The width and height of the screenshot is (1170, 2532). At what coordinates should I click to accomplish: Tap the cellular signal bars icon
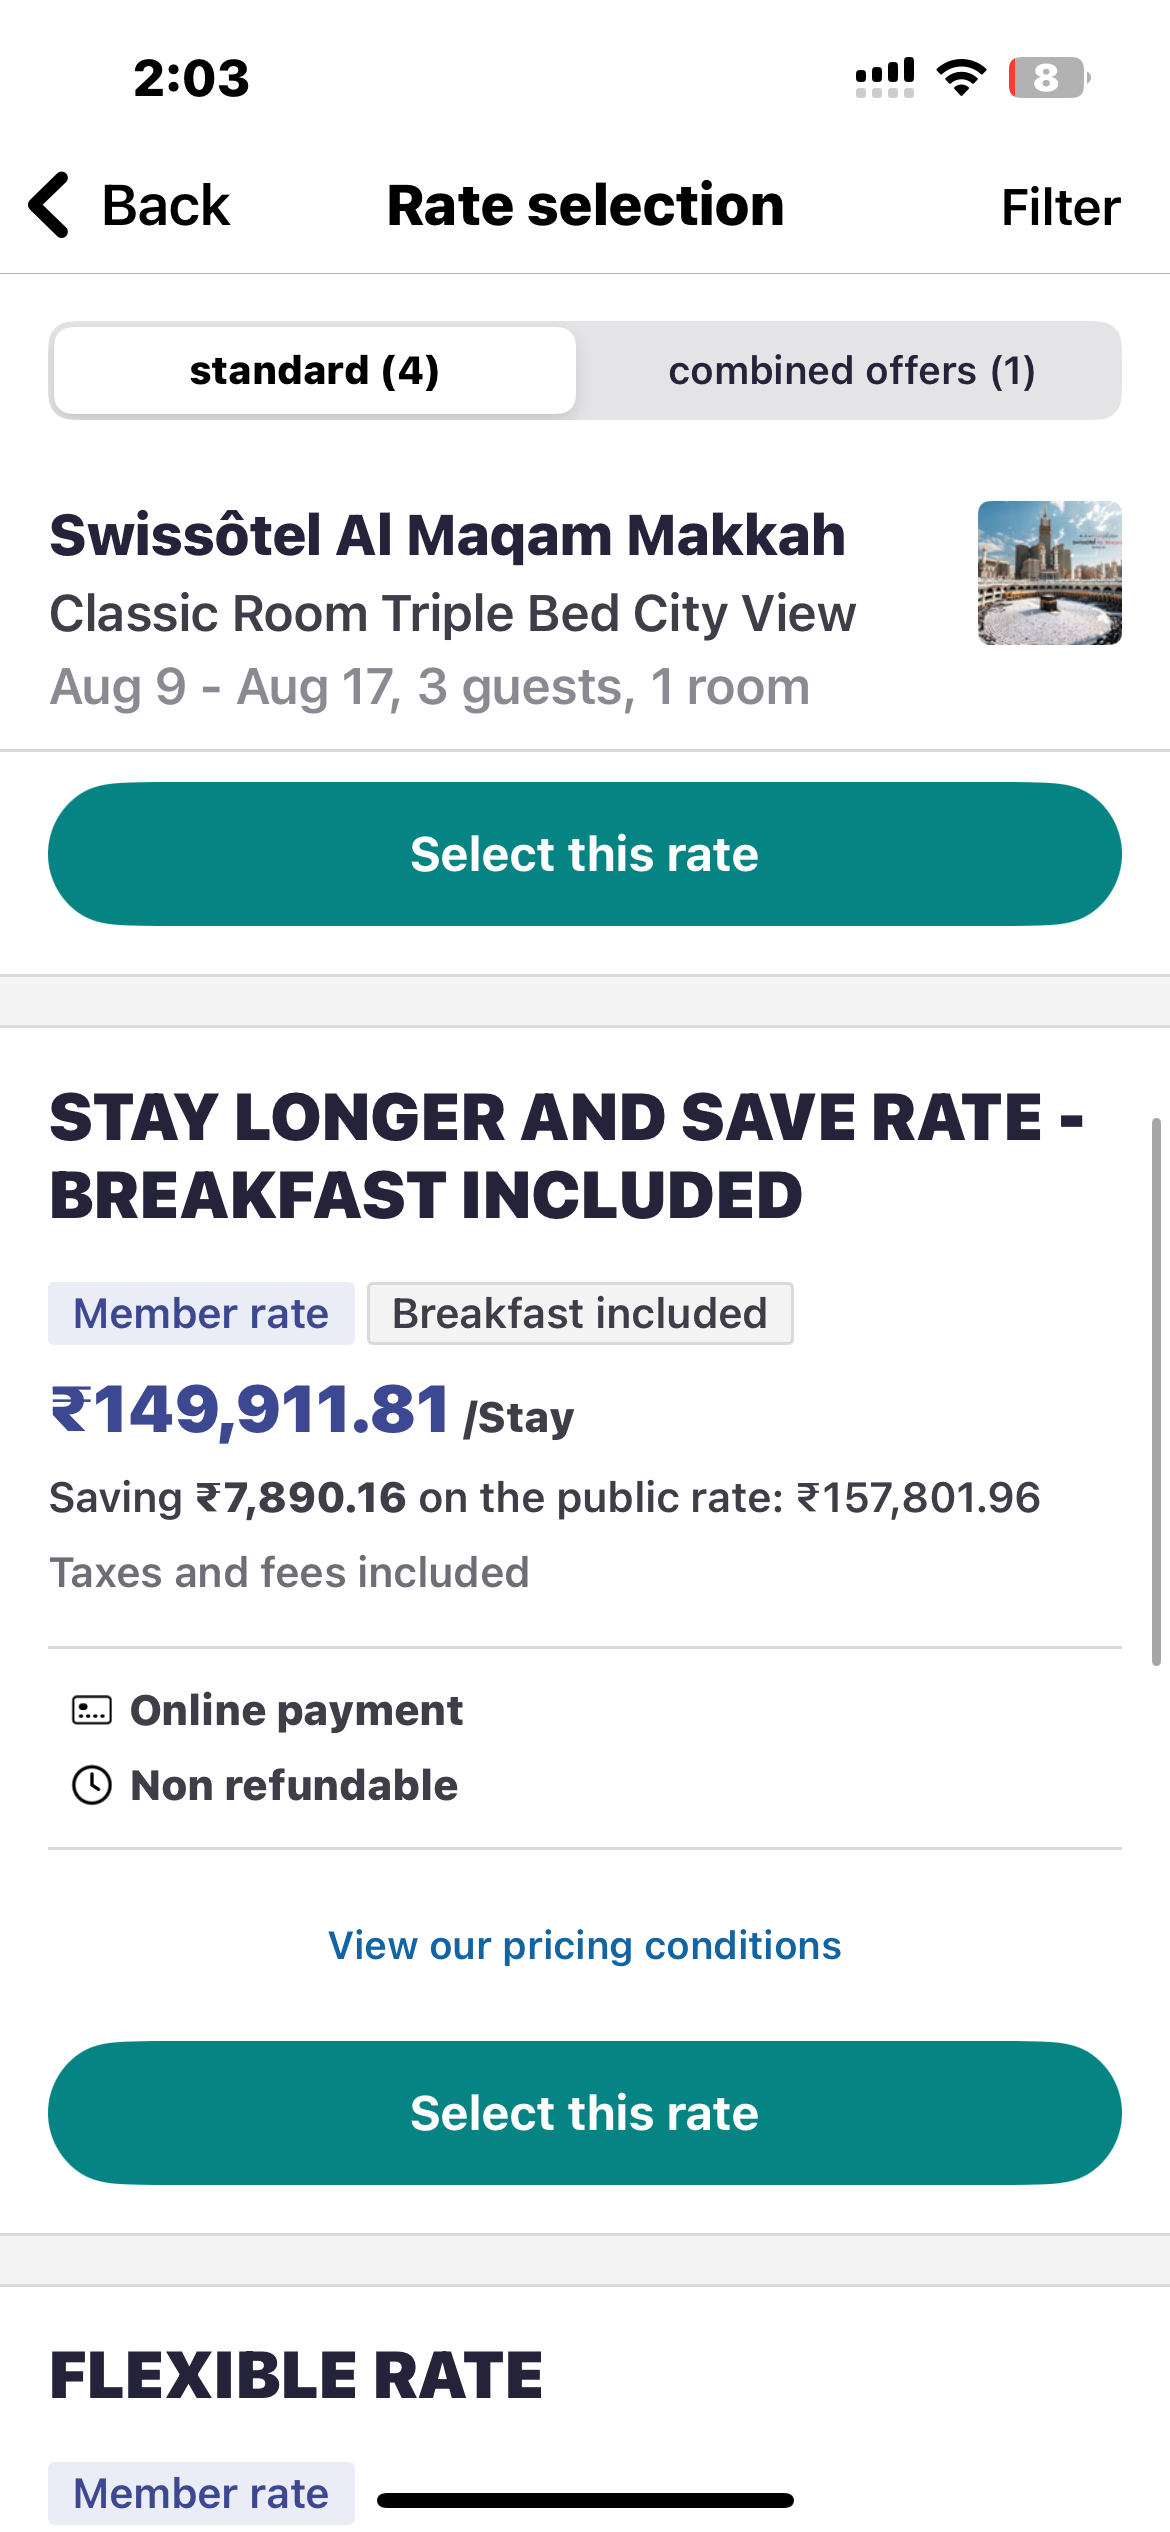point(885,77)
